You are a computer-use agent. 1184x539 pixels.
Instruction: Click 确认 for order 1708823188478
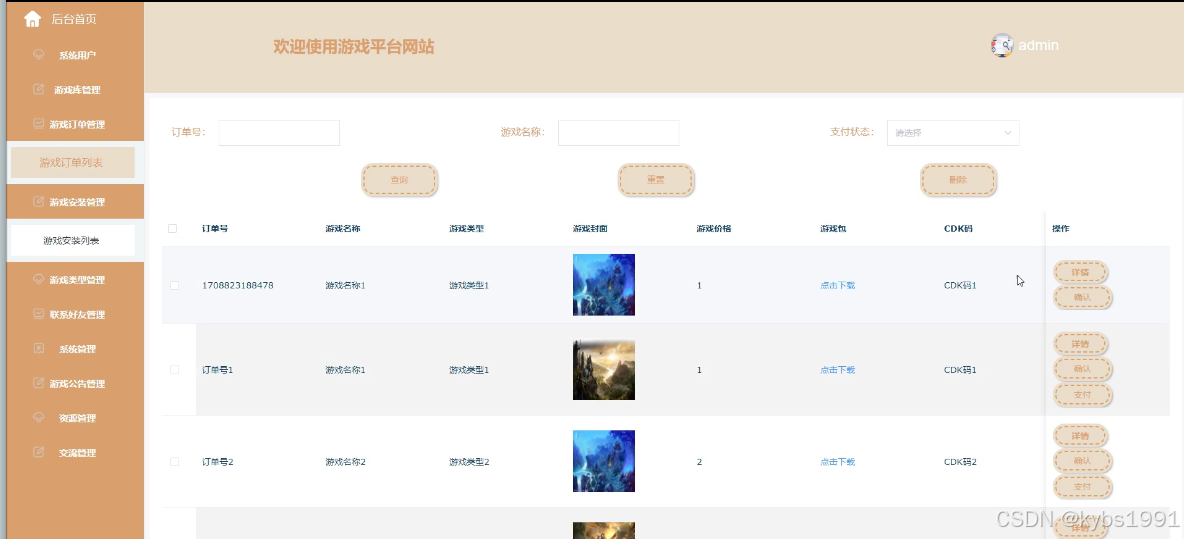(1082, 297)
